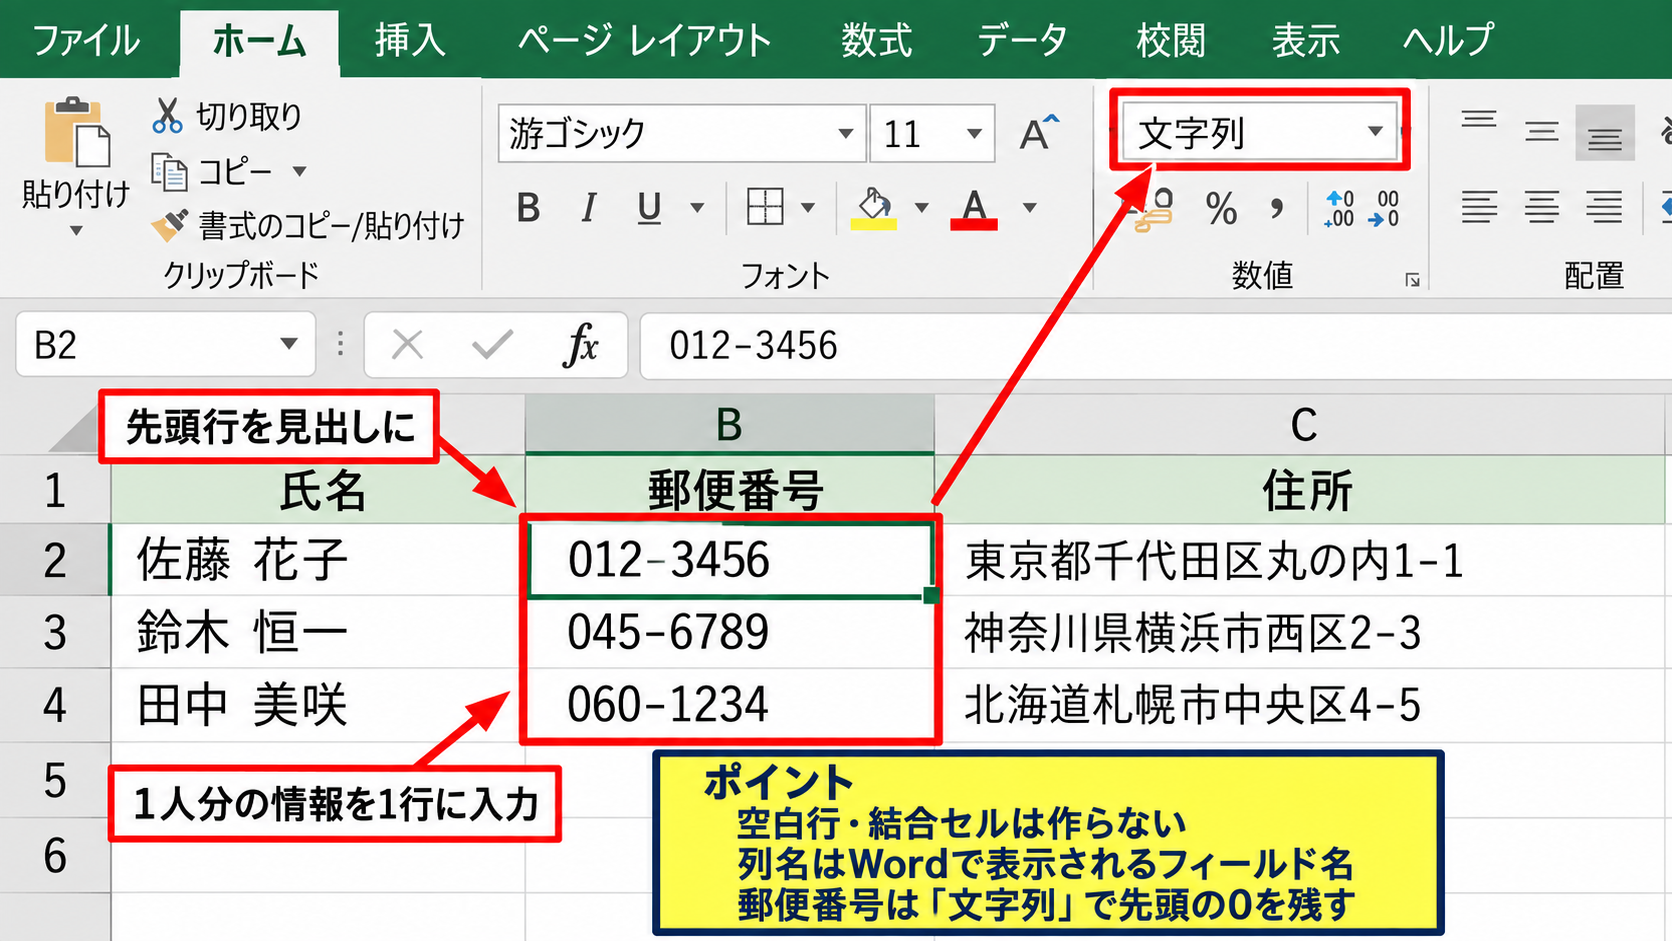Open the ページ レイアウト tab
The height and width of the screenshot is (941, 1672).
pyautogui.click(x=644, y=41)
